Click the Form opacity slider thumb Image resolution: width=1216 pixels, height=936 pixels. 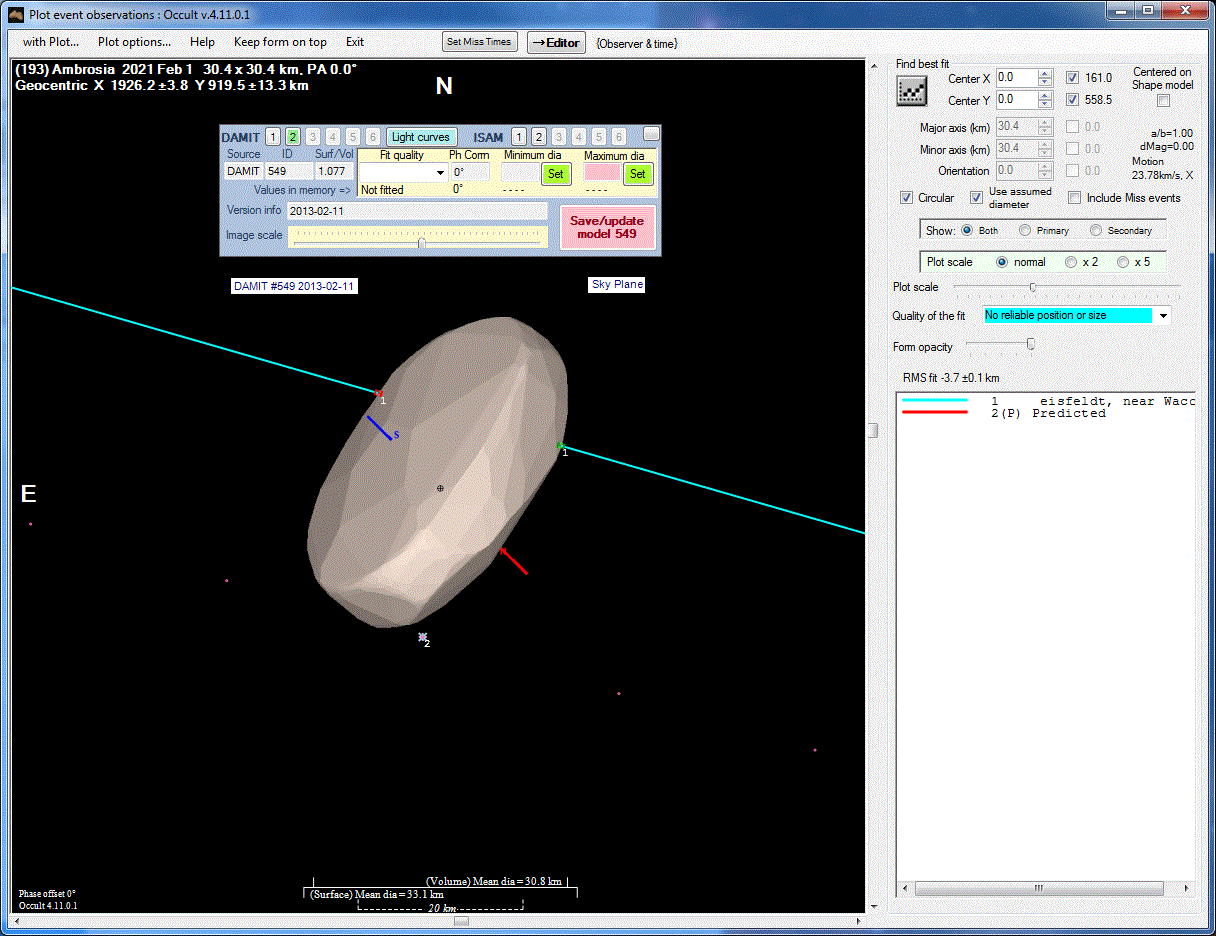pyautogui.click(x=1031, y=345)
